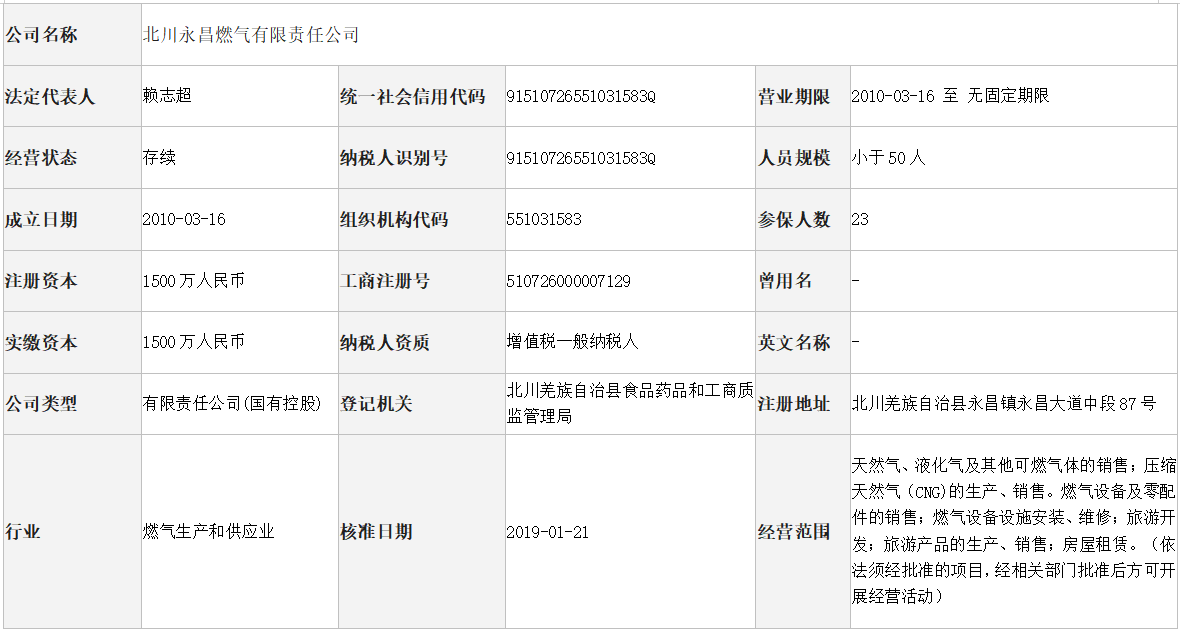Click unified credit code 91510726551031583Q value
This screenshot has width=1180, height=631.
pyautogui.click(x=581, y=97)
